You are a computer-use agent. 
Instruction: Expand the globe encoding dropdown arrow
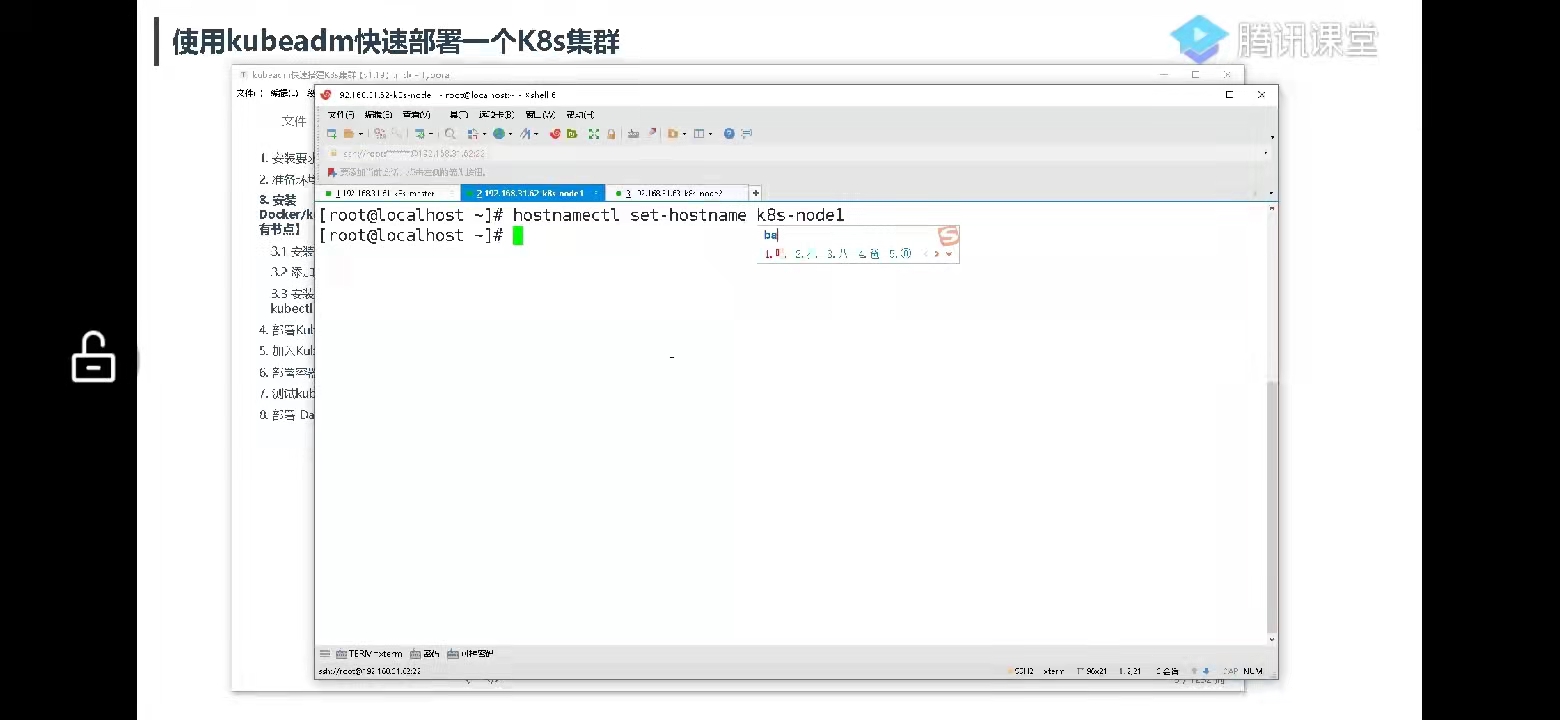point(510,134)
